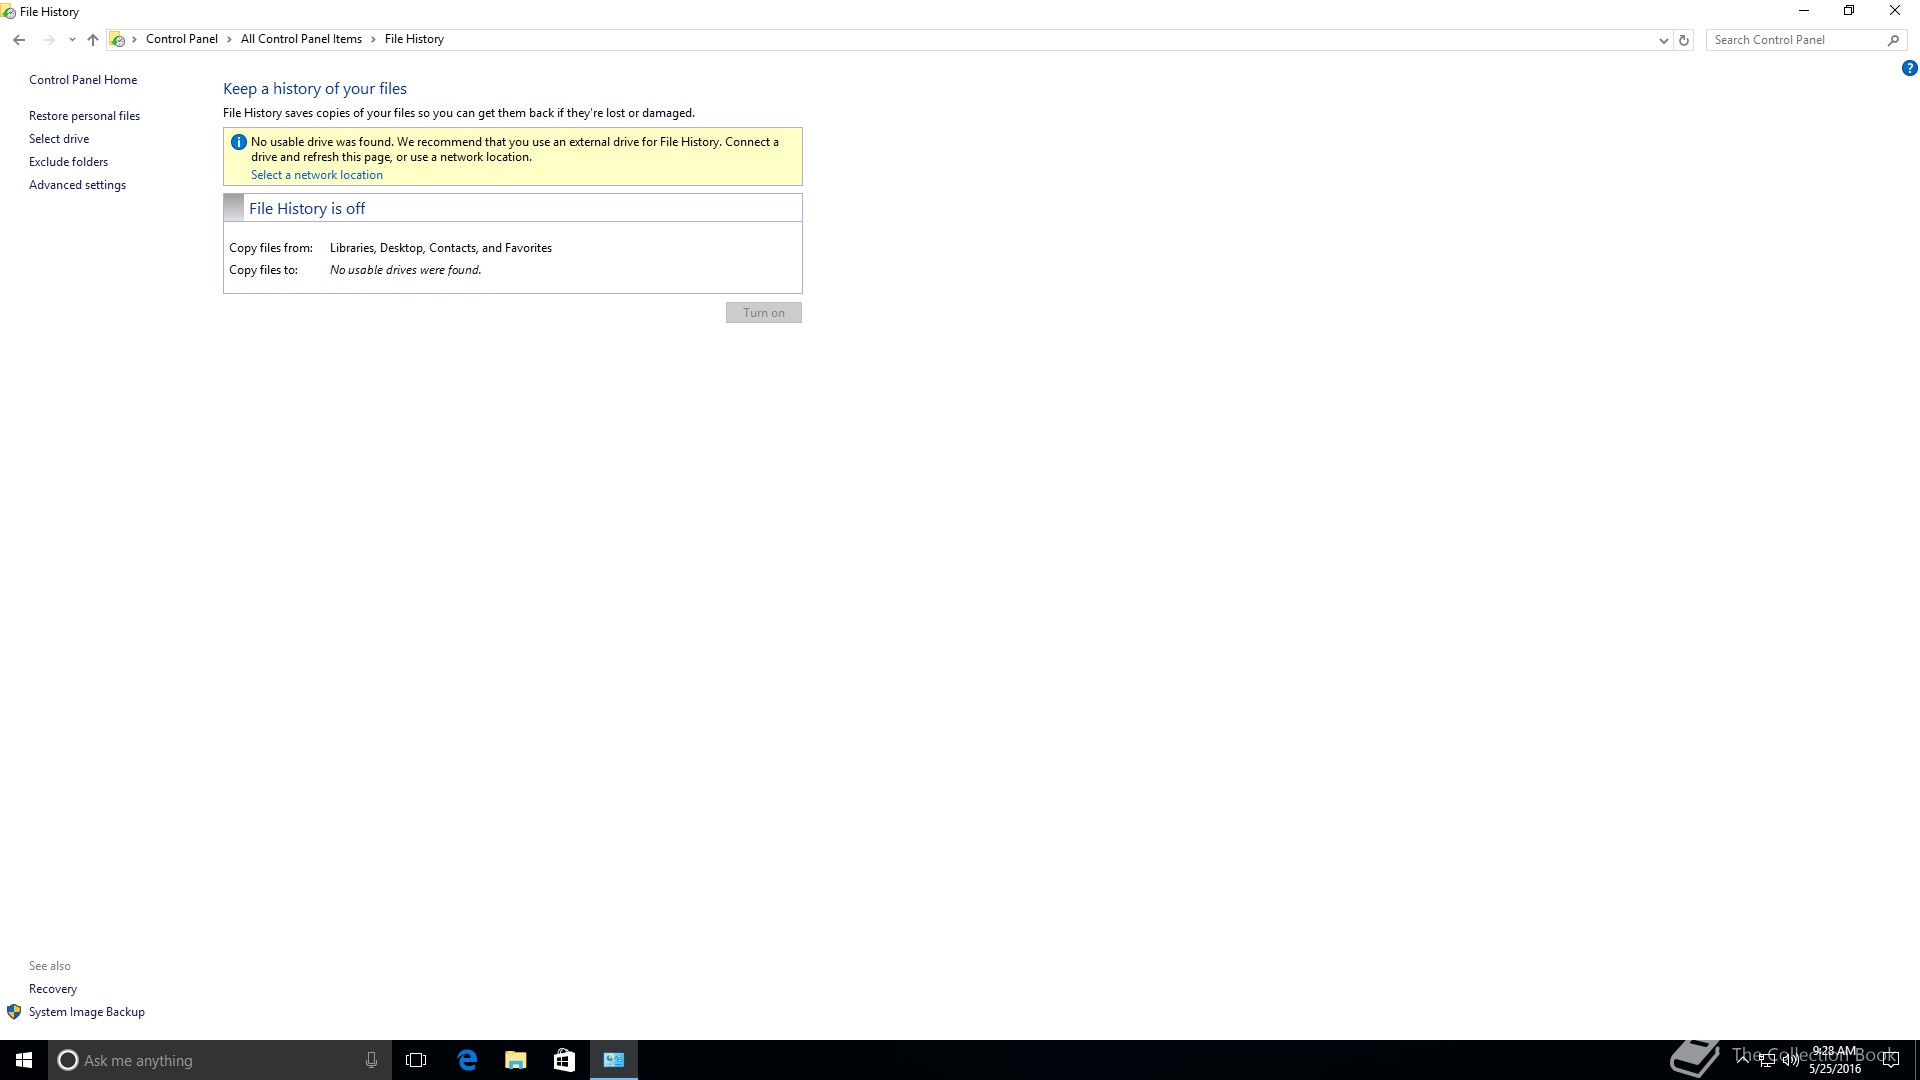Image resolution: width=1920 pixels, height=1080 pixels.
Task: Open the blue Help question mark
Action: (1909, 69)
